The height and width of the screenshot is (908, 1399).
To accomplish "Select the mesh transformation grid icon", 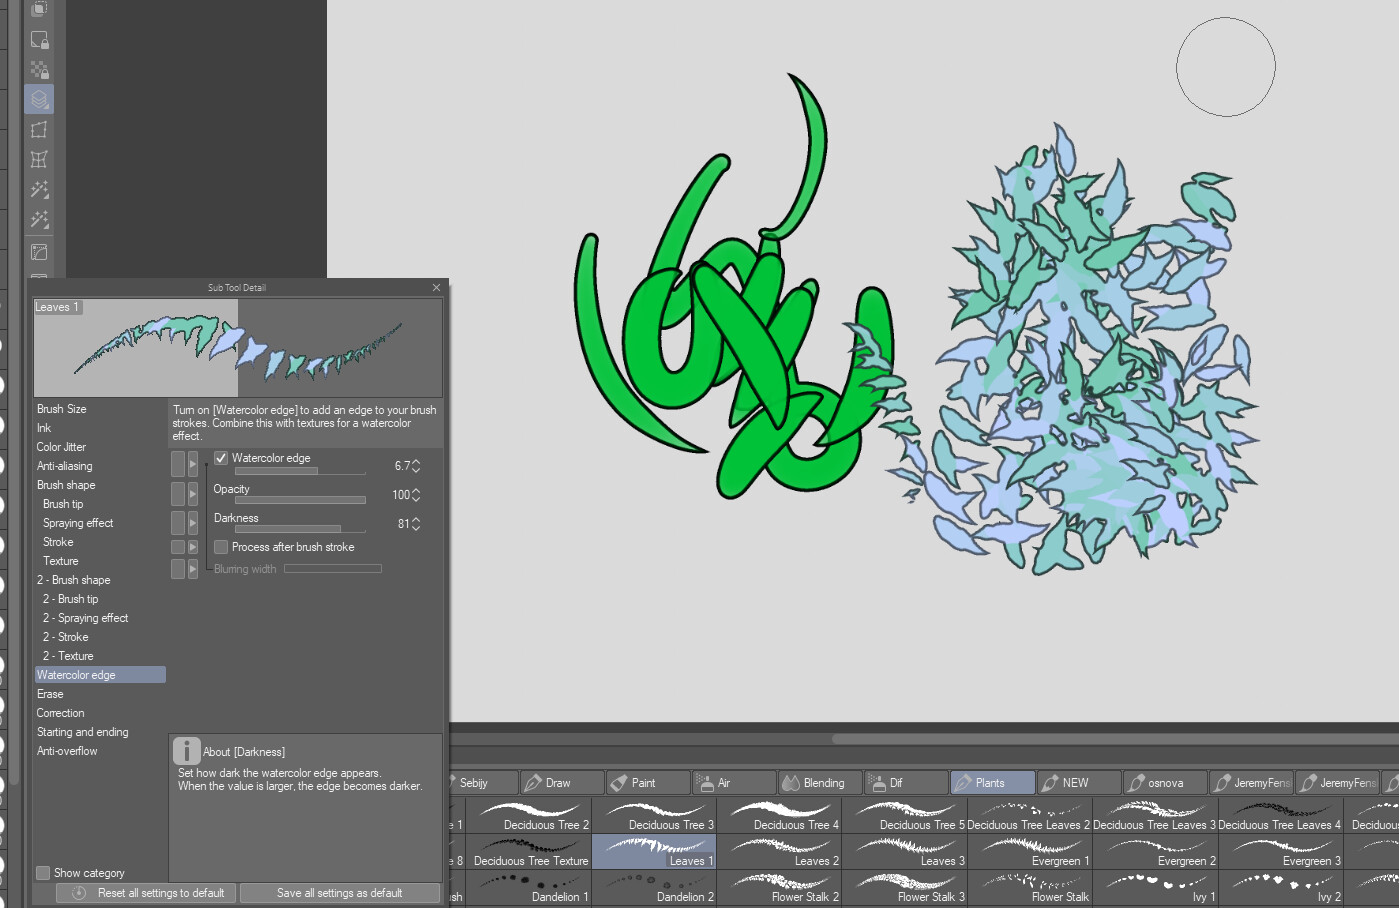I will 39,160.
